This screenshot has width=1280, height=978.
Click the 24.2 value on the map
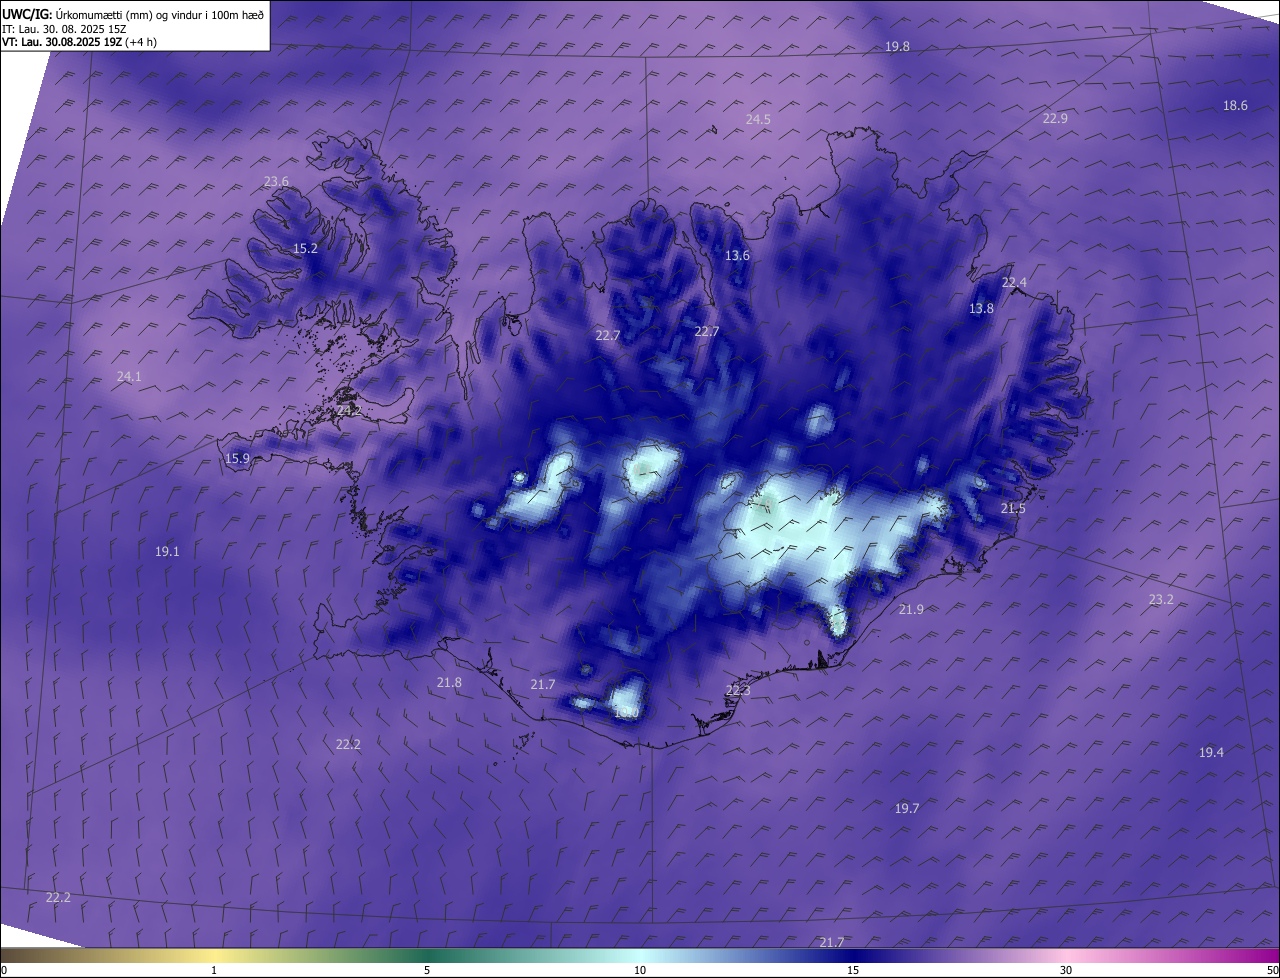point(348,411)
